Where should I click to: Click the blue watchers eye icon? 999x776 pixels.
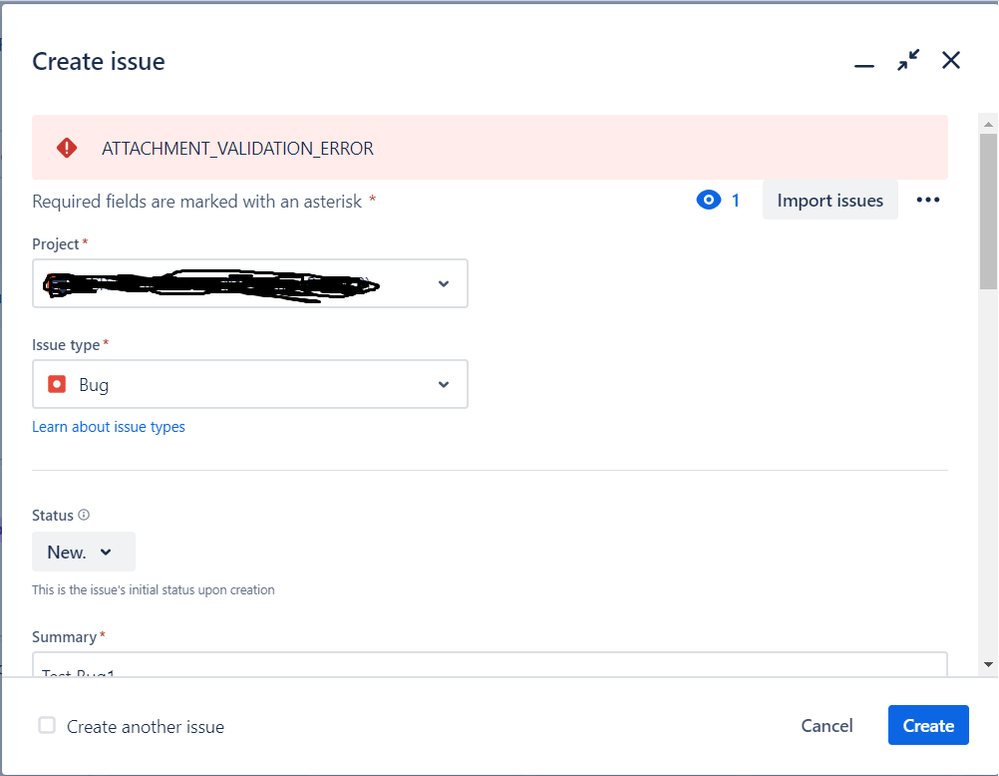(710, 200)
